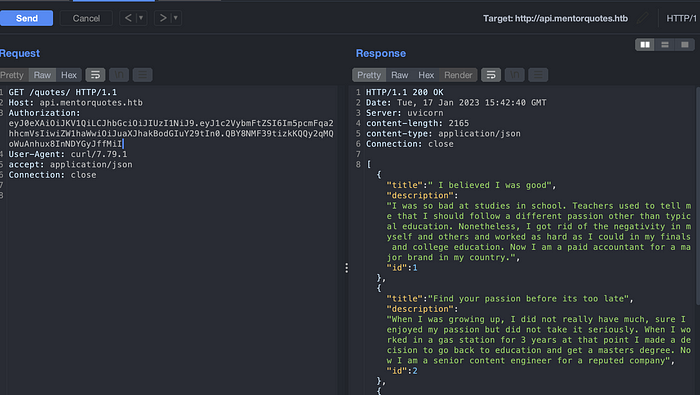700x395 pixels.
Task: Open the forward-history dropdown arrow
Action: [176, 18]
